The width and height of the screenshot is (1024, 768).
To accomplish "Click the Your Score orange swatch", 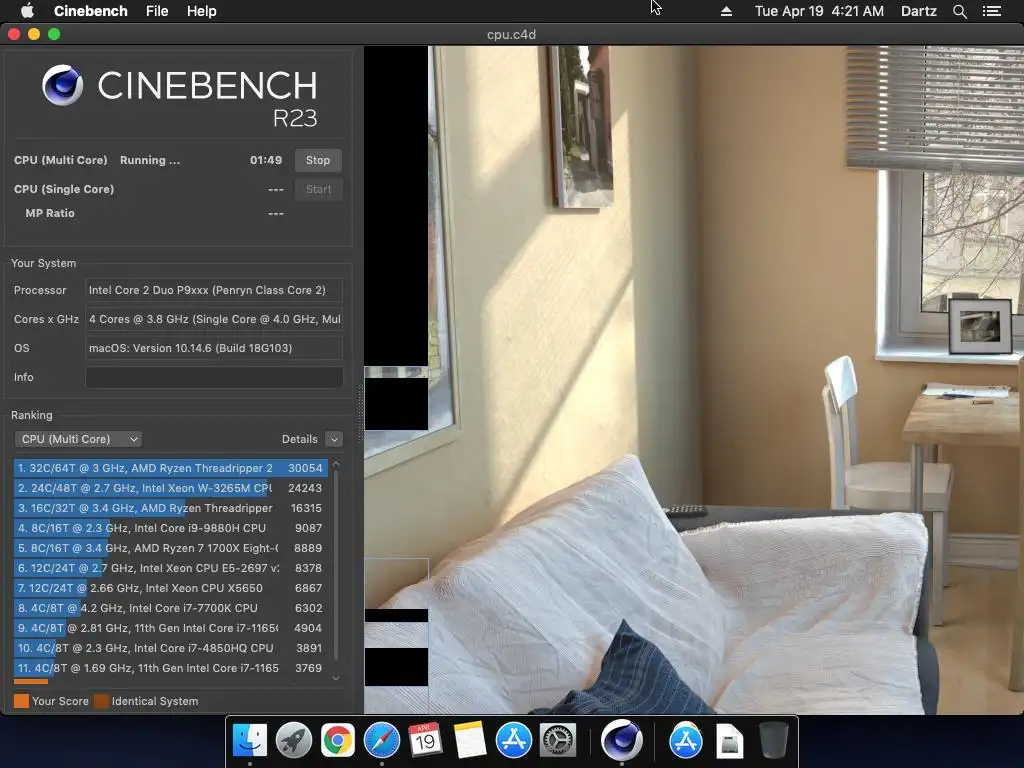I will [22, 701].
